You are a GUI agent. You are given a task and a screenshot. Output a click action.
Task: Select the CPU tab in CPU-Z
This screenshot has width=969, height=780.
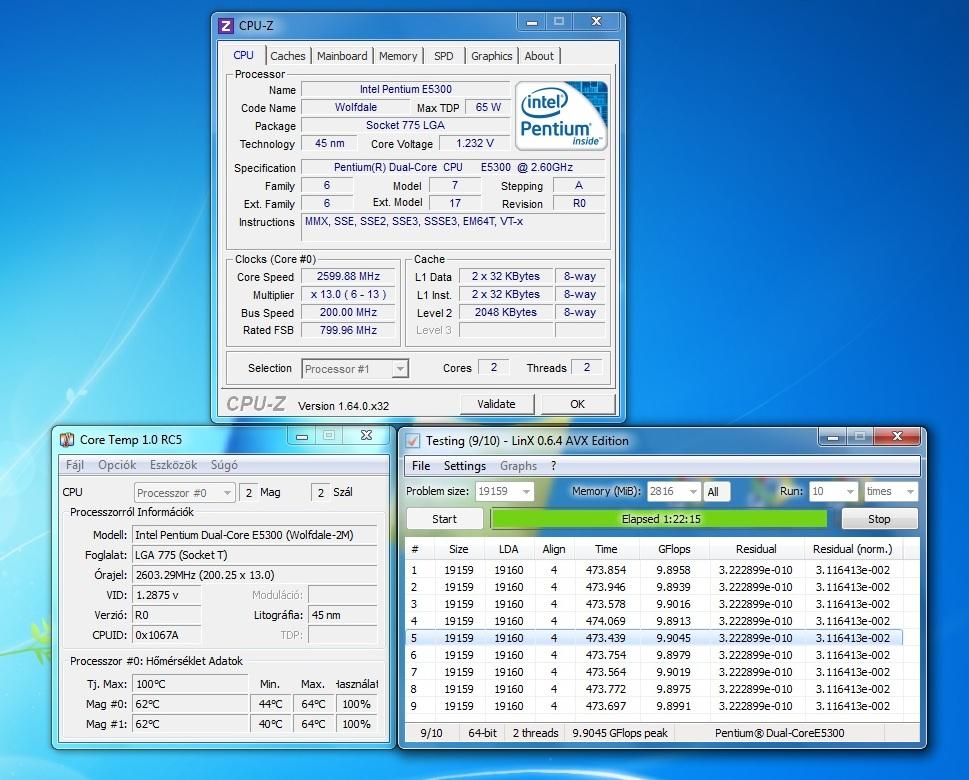click(x=243, y=54)
